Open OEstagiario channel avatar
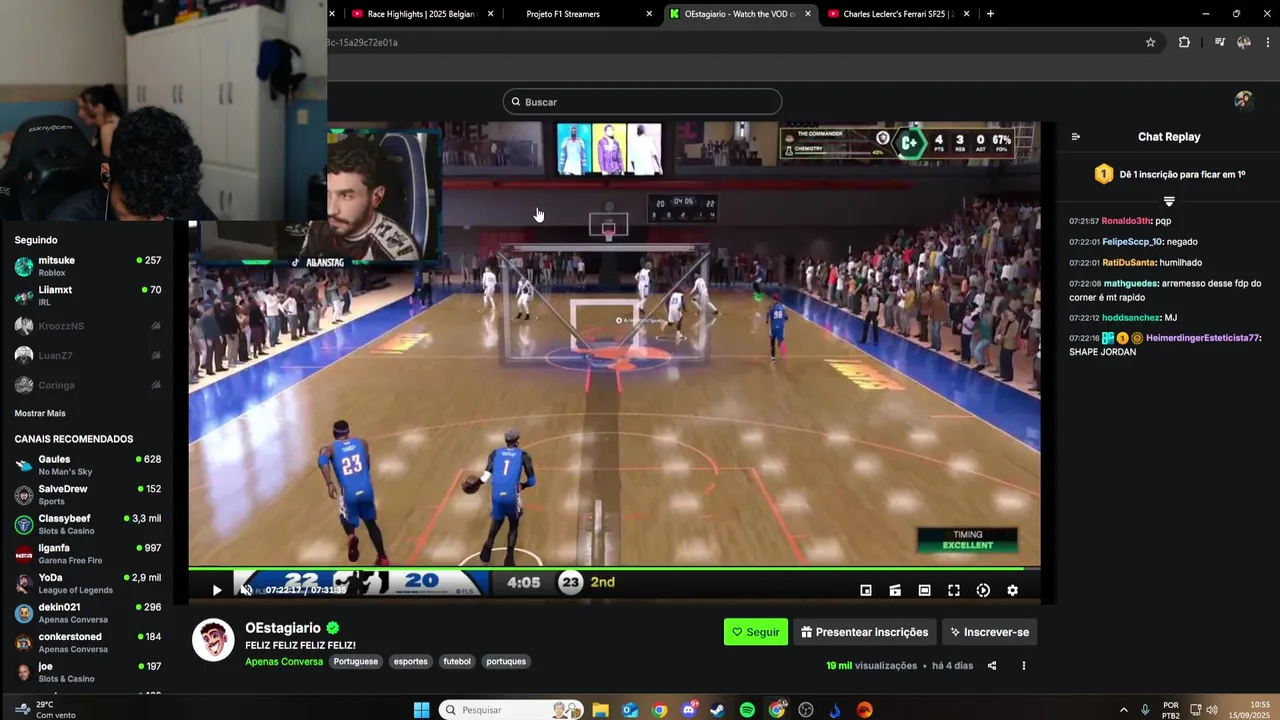 [213, 640]
